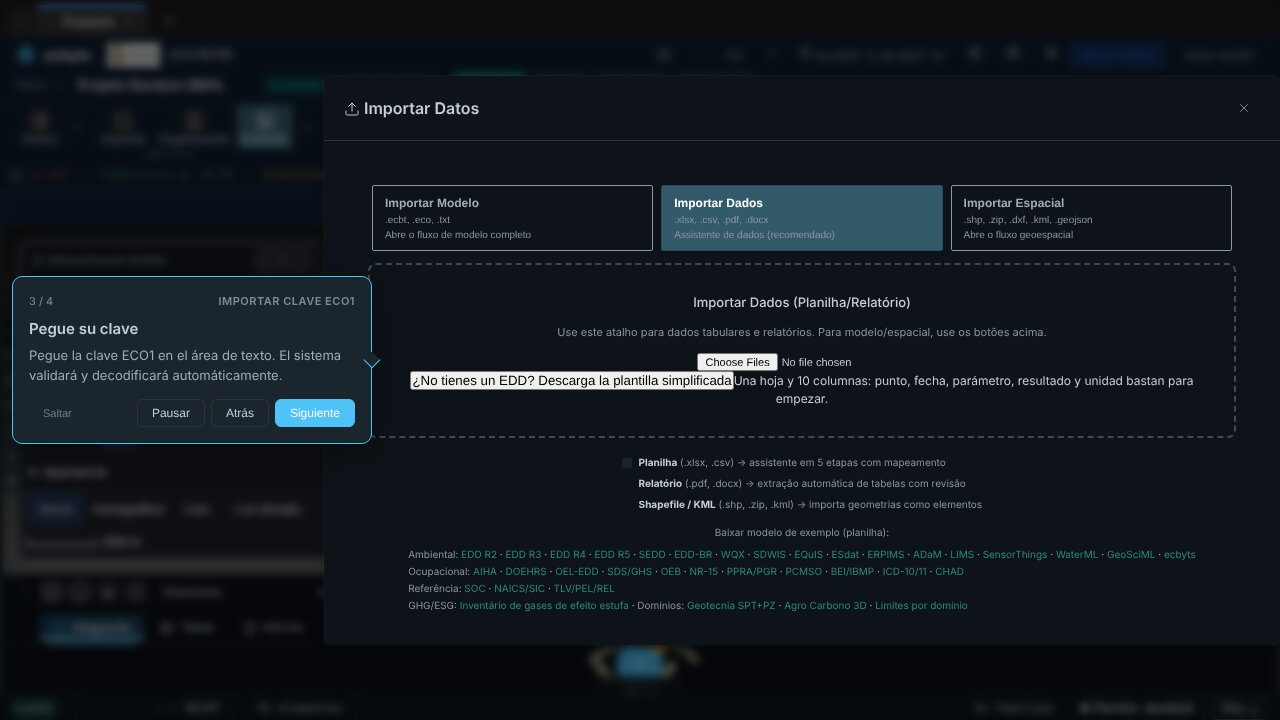Open the ERPIMS template link
Viewport: 1280px width, 720px height.
886,554
